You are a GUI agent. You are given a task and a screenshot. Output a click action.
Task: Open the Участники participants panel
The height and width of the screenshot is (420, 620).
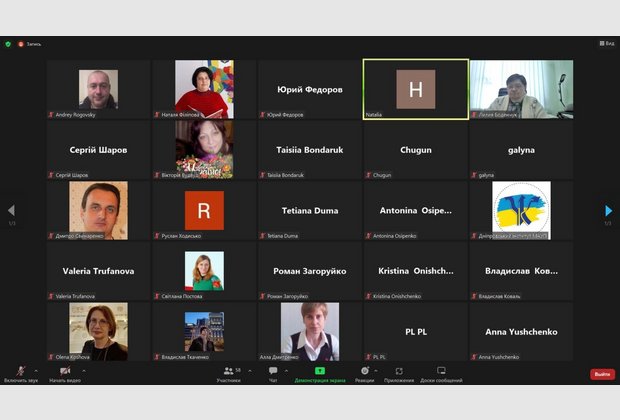pos(229,374)
